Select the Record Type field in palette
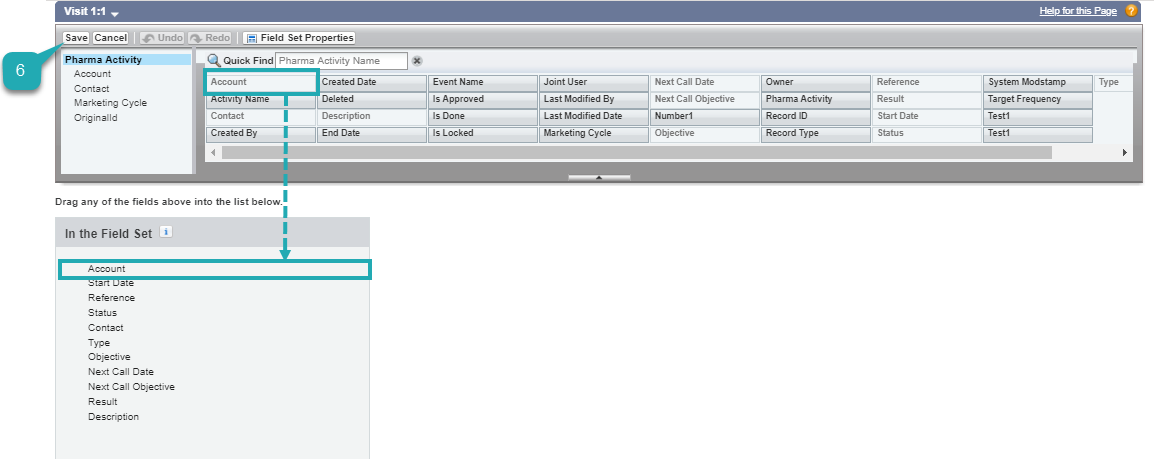This screenshot has height=462, width=1154. 815,134
